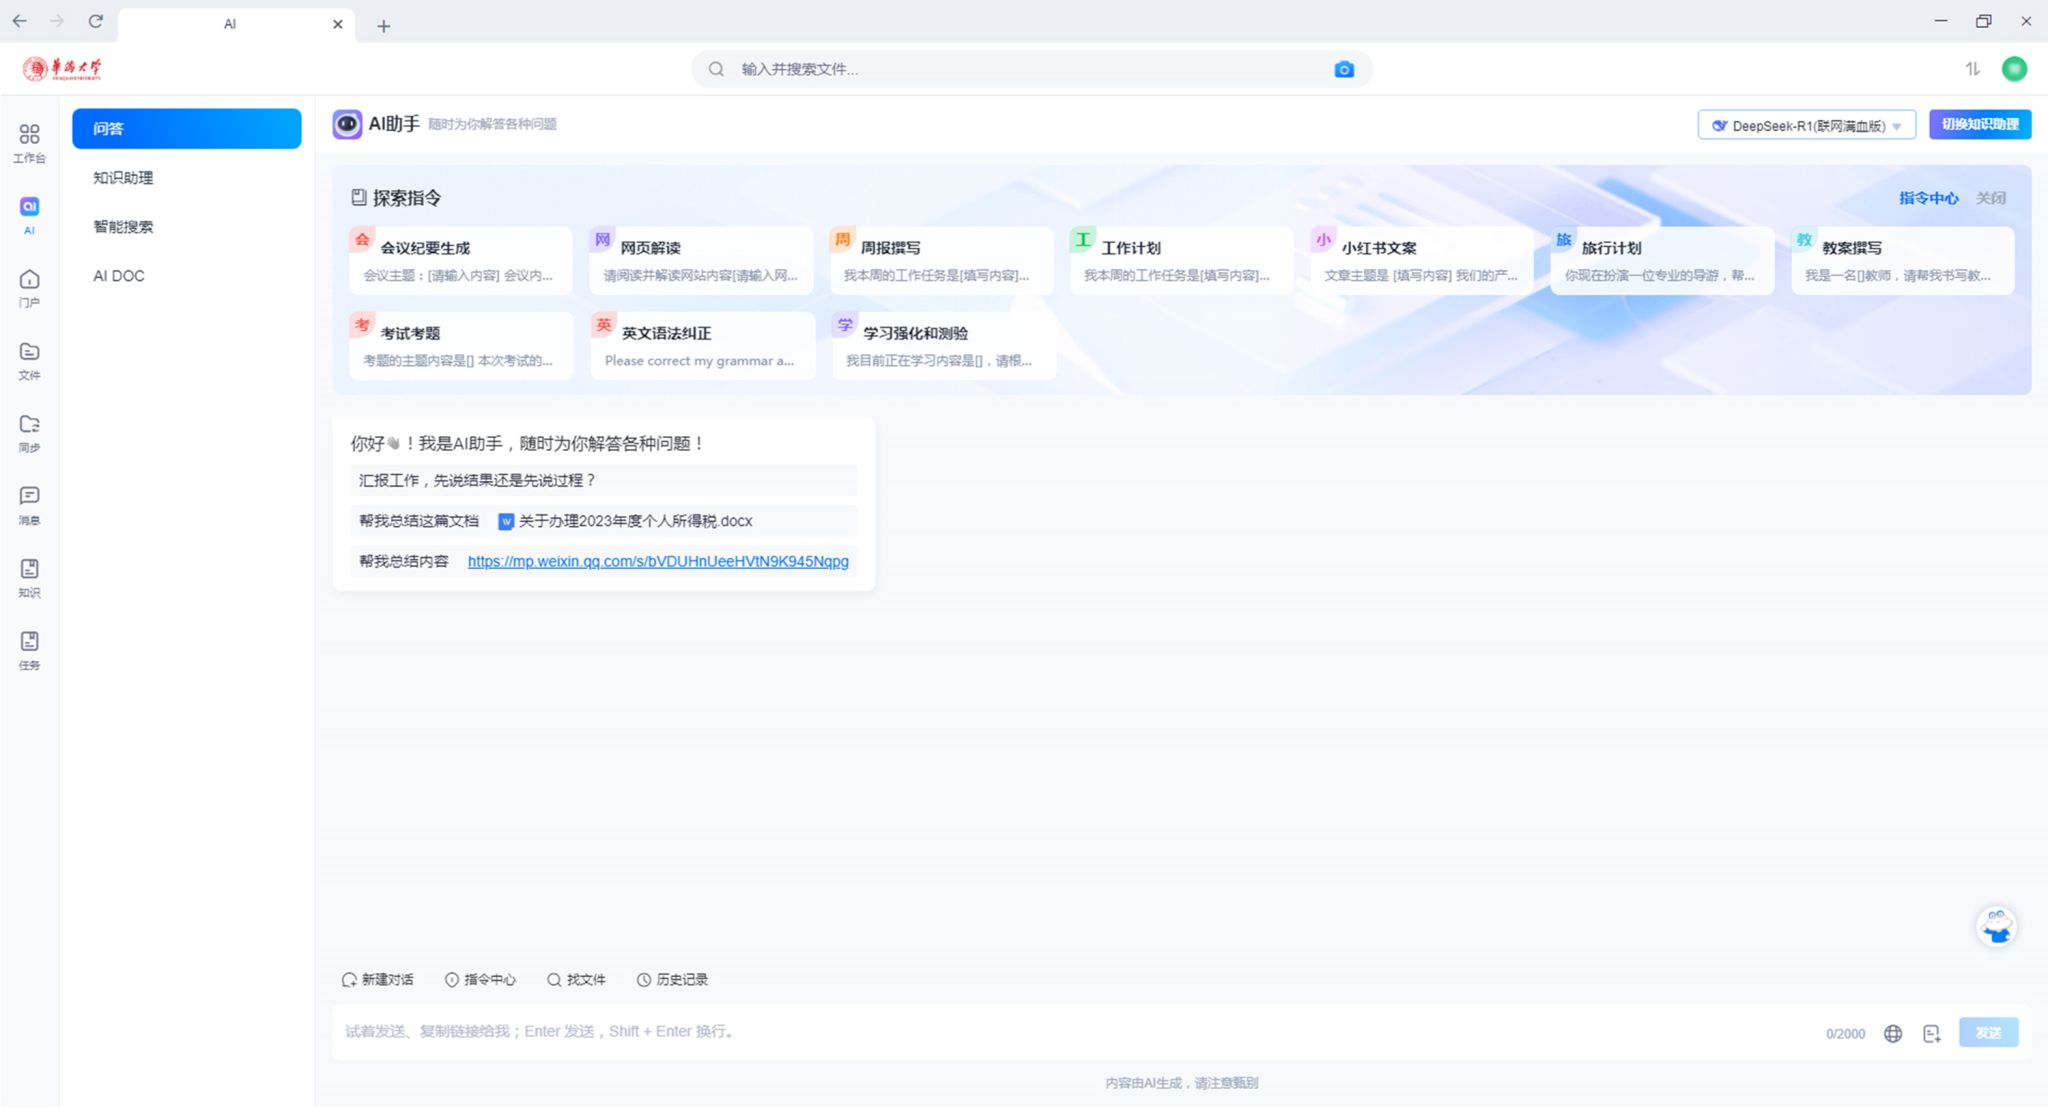Click the 切换知识助理 button
2048x1108 pixels.
click(1979, 124)
